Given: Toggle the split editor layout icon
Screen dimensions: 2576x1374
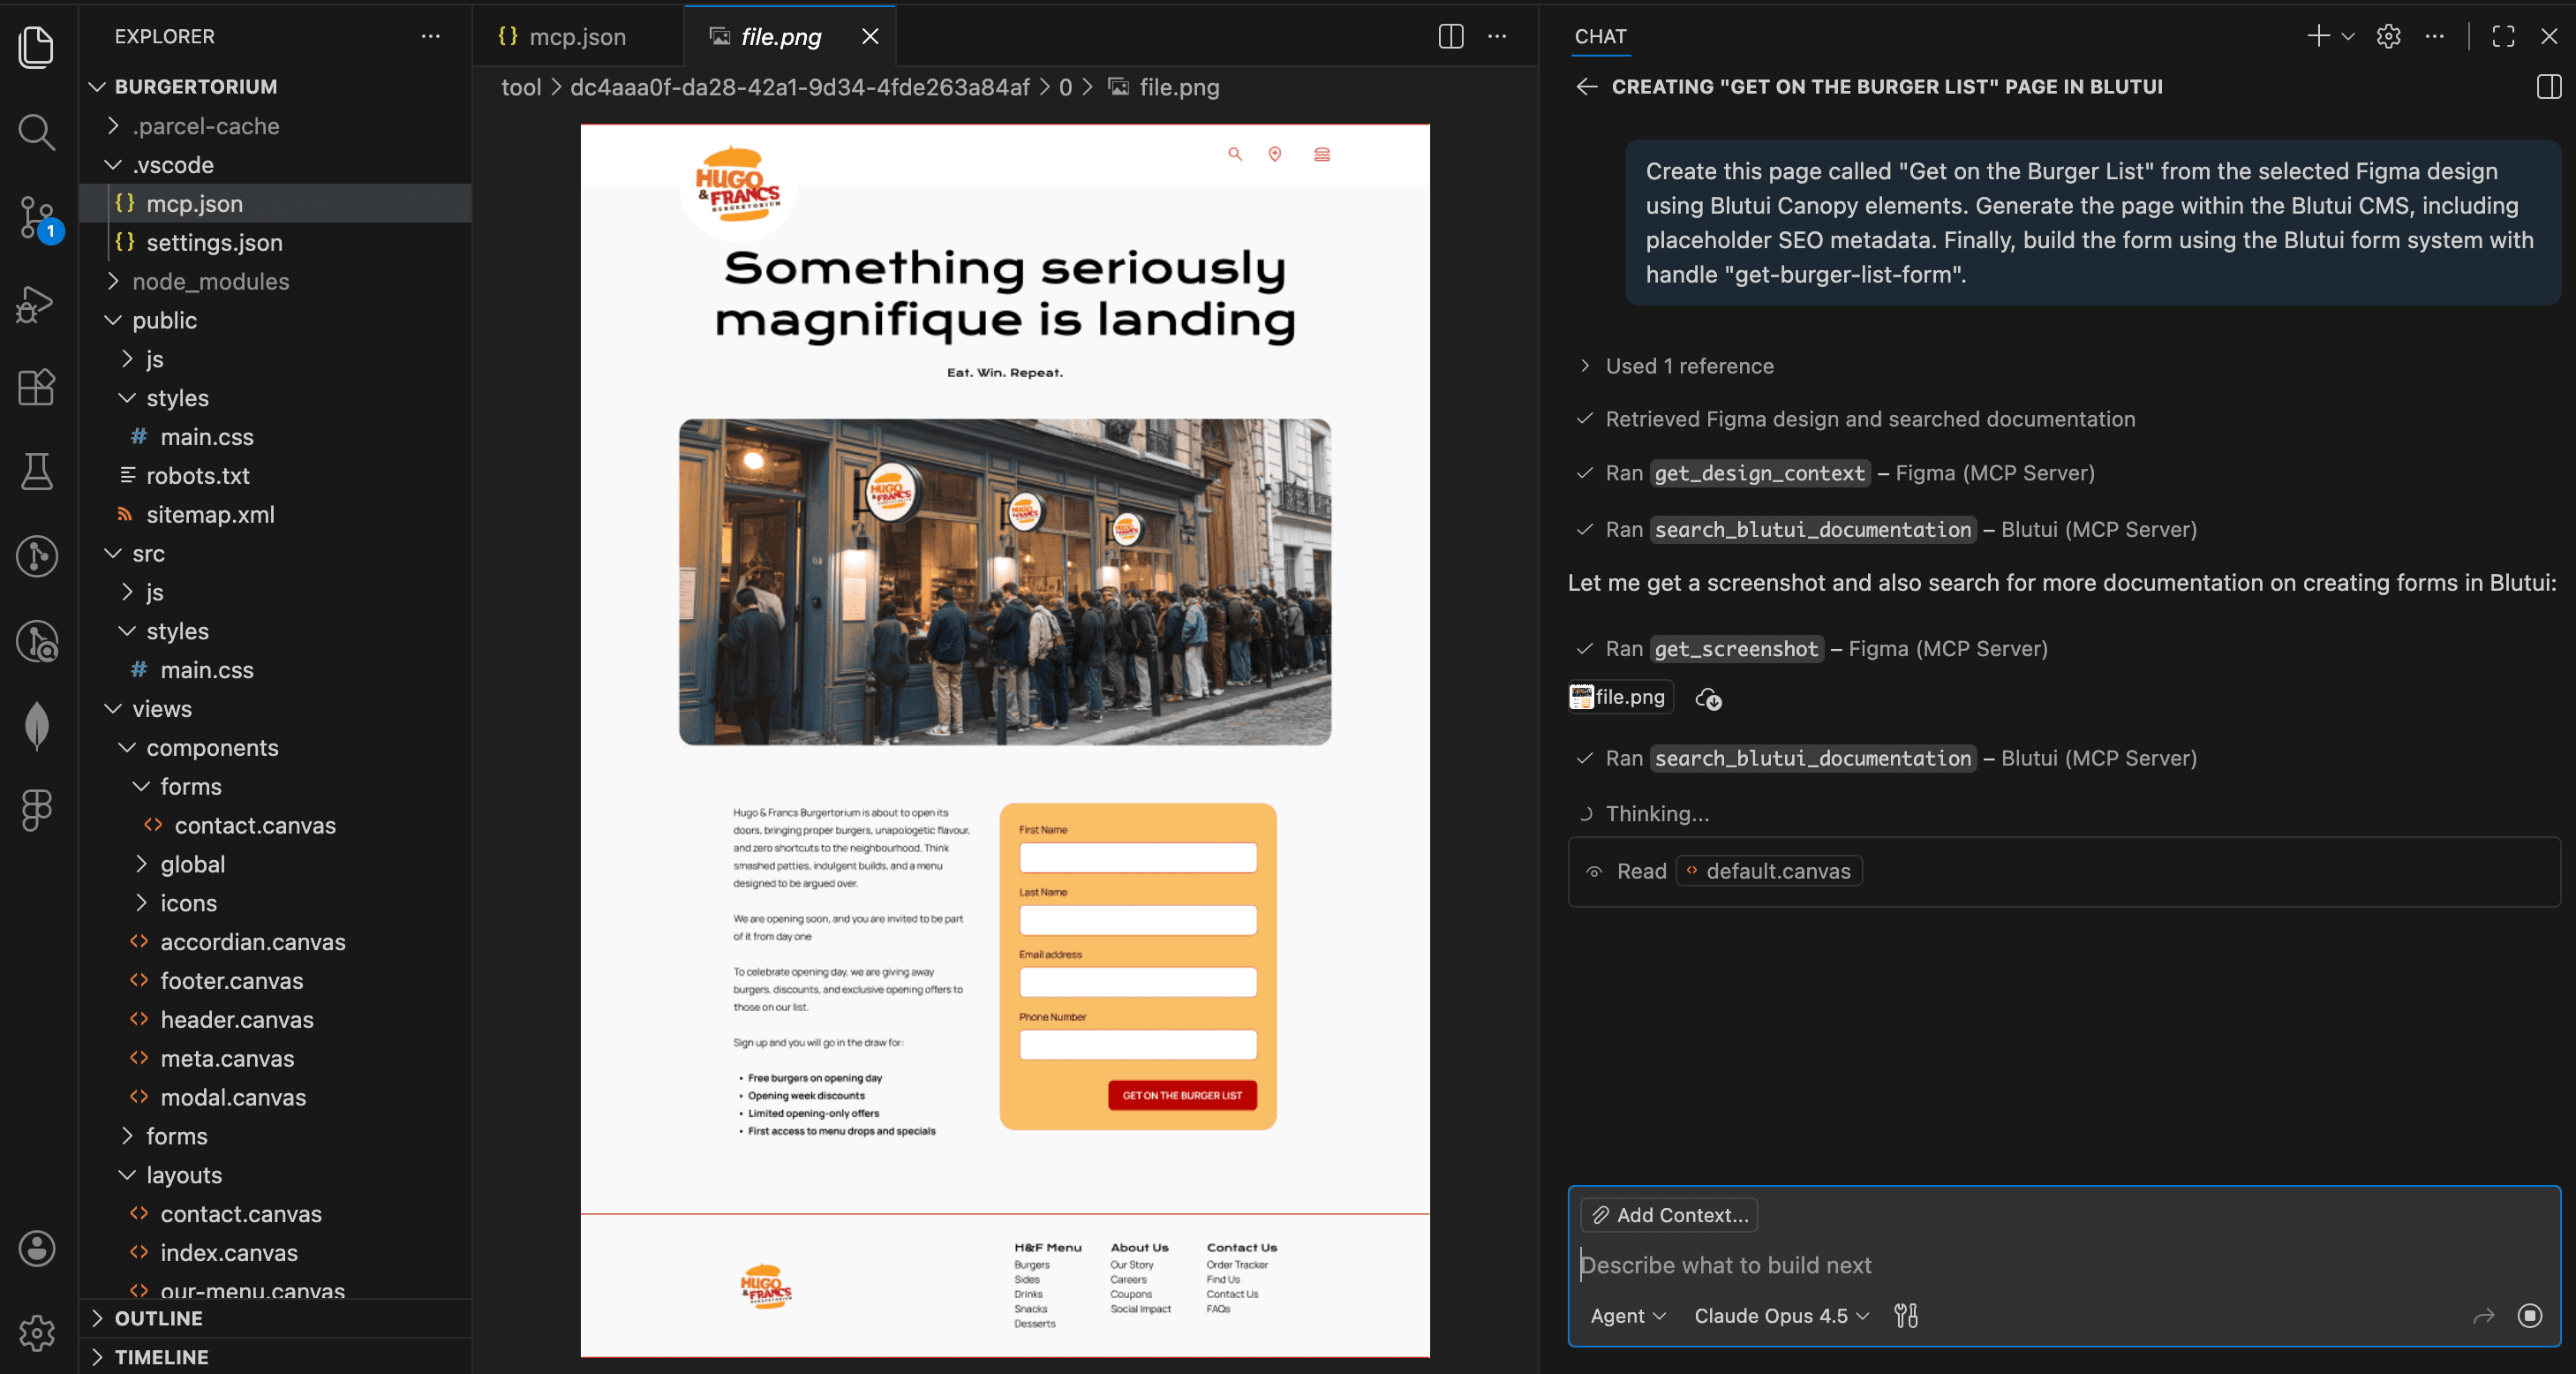Looking at the screenshot, I should click(1450, 37).
